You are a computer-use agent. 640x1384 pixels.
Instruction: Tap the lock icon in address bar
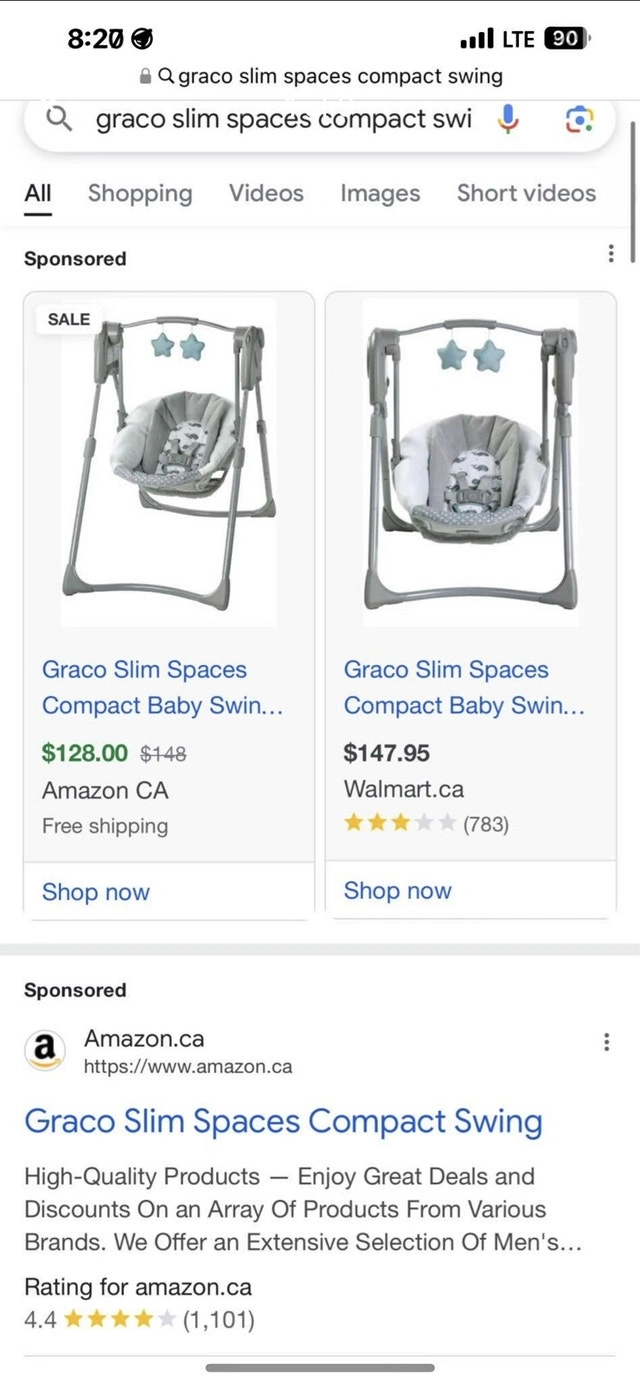pyautogui.click(x=145, y=76)
